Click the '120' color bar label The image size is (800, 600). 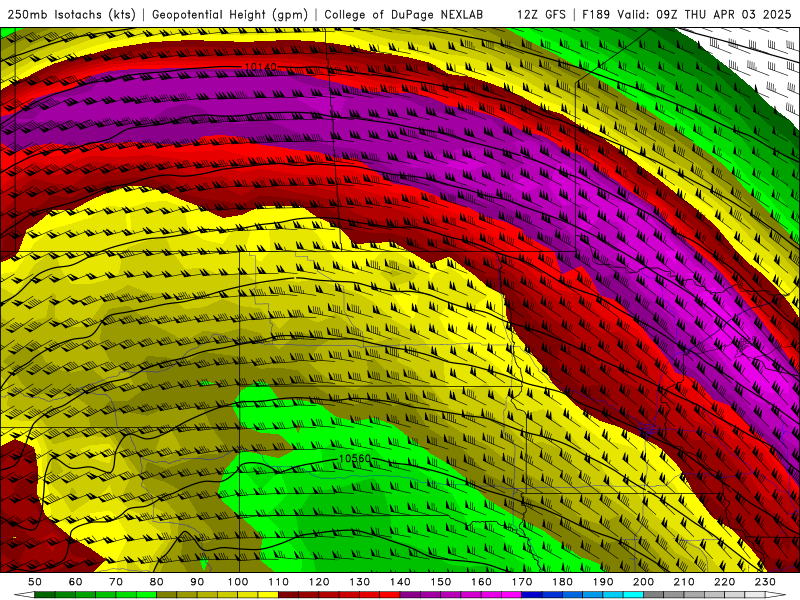[319, 582]
